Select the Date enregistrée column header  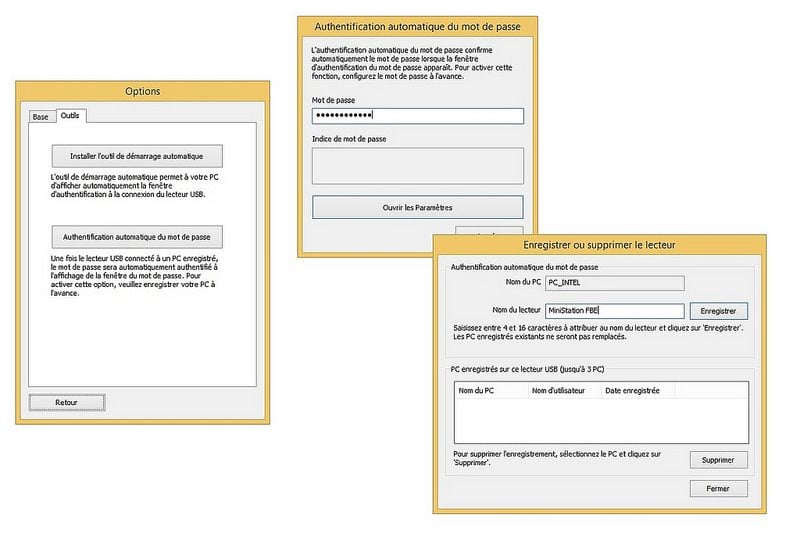(632, 391)
